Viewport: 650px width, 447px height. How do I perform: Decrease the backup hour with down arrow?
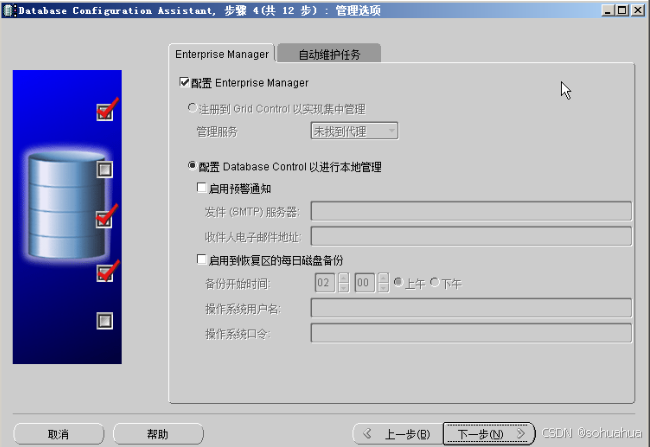[x=344, y=288]
